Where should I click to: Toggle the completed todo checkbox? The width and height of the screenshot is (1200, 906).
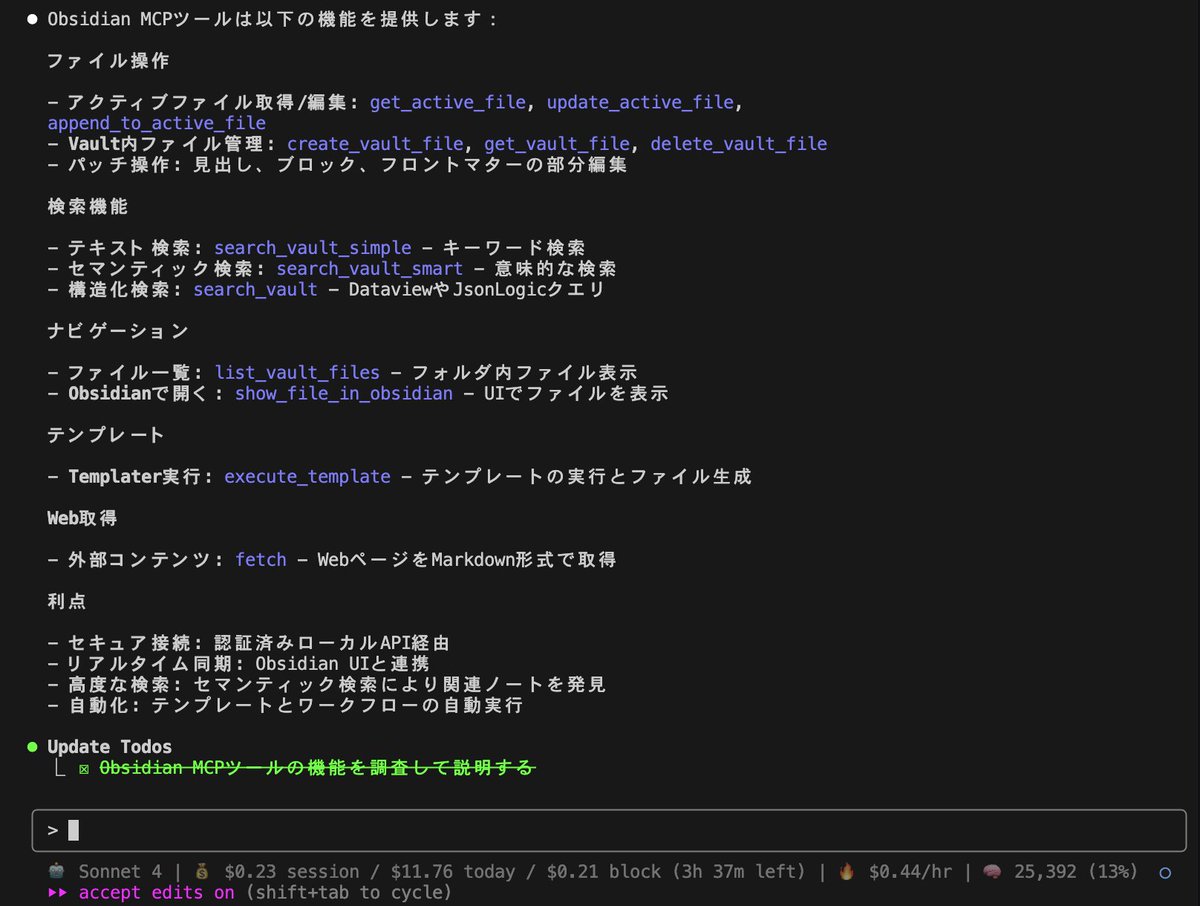(84, 768)
